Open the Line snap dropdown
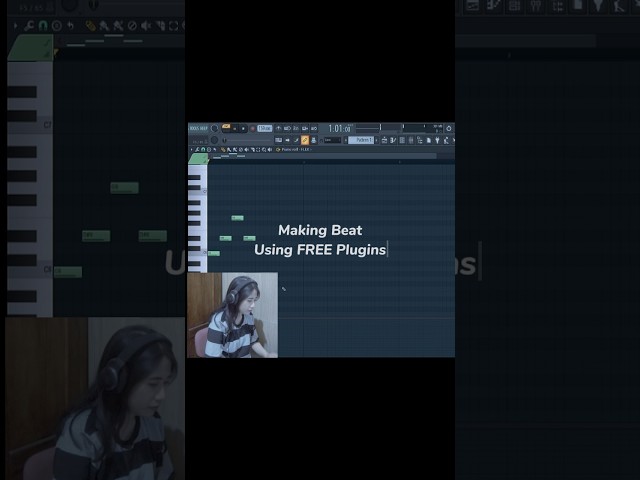Screen dimensions: 640x480 332,140
